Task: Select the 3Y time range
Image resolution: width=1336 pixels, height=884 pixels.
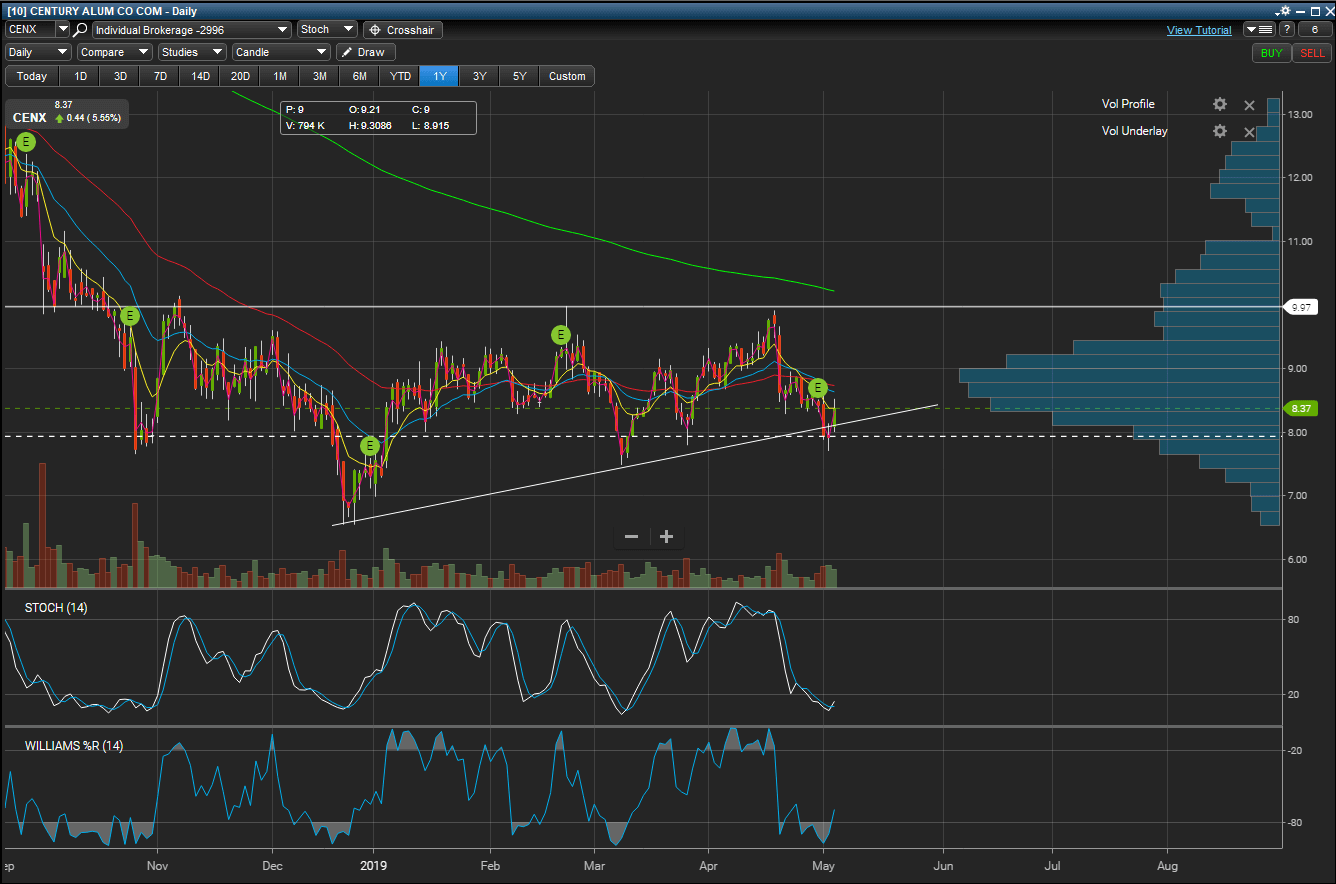Action: 480,76
